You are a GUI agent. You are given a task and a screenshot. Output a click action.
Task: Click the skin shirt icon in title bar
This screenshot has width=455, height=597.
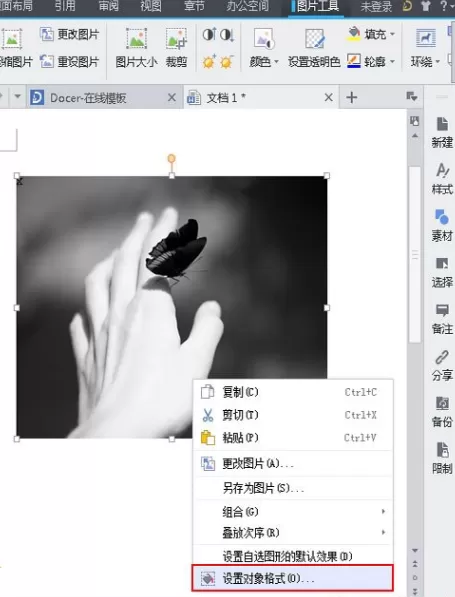[x=426, y=6]
